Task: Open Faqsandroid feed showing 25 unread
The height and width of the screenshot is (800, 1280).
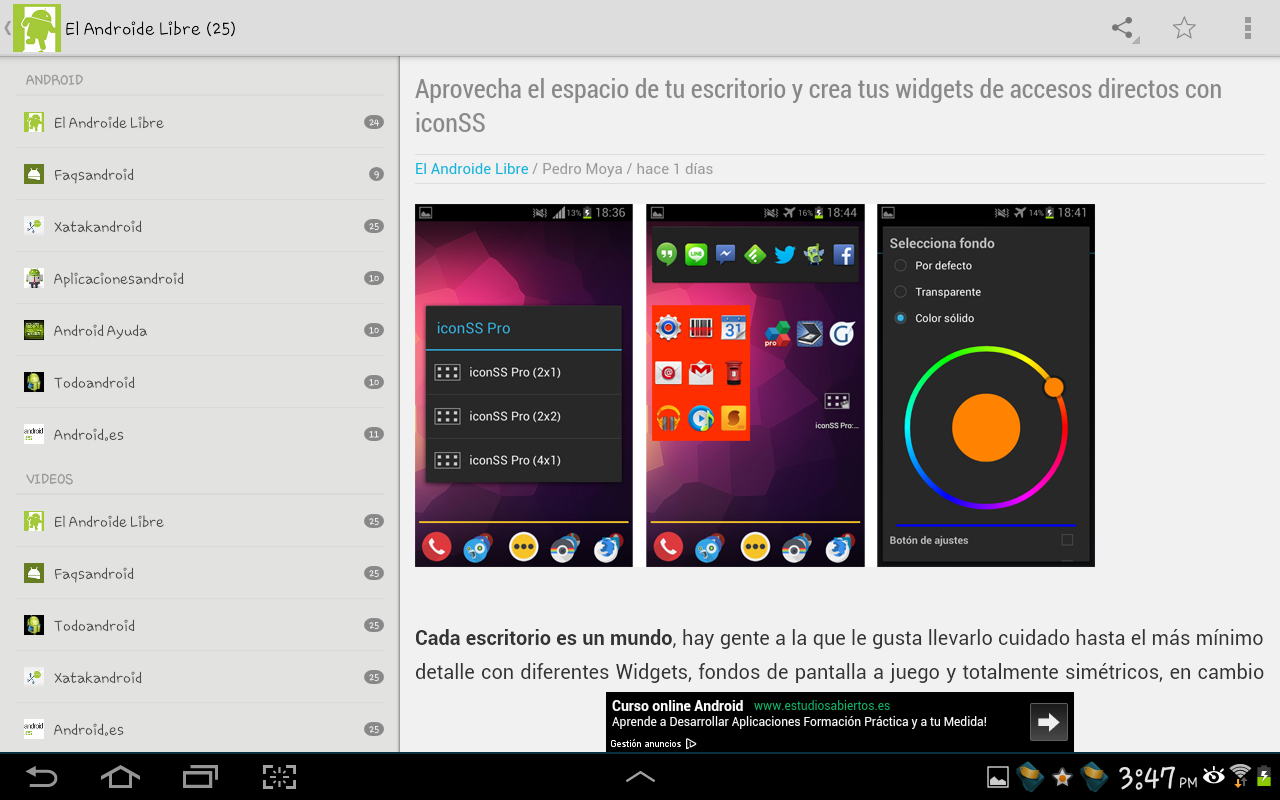Action: [x=200, y=573]
